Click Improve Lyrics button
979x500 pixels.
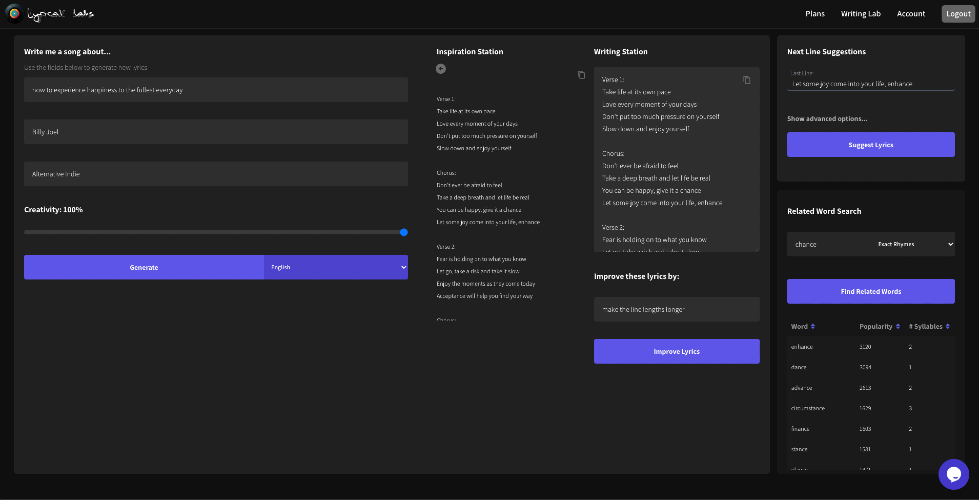tap(676, 351)
